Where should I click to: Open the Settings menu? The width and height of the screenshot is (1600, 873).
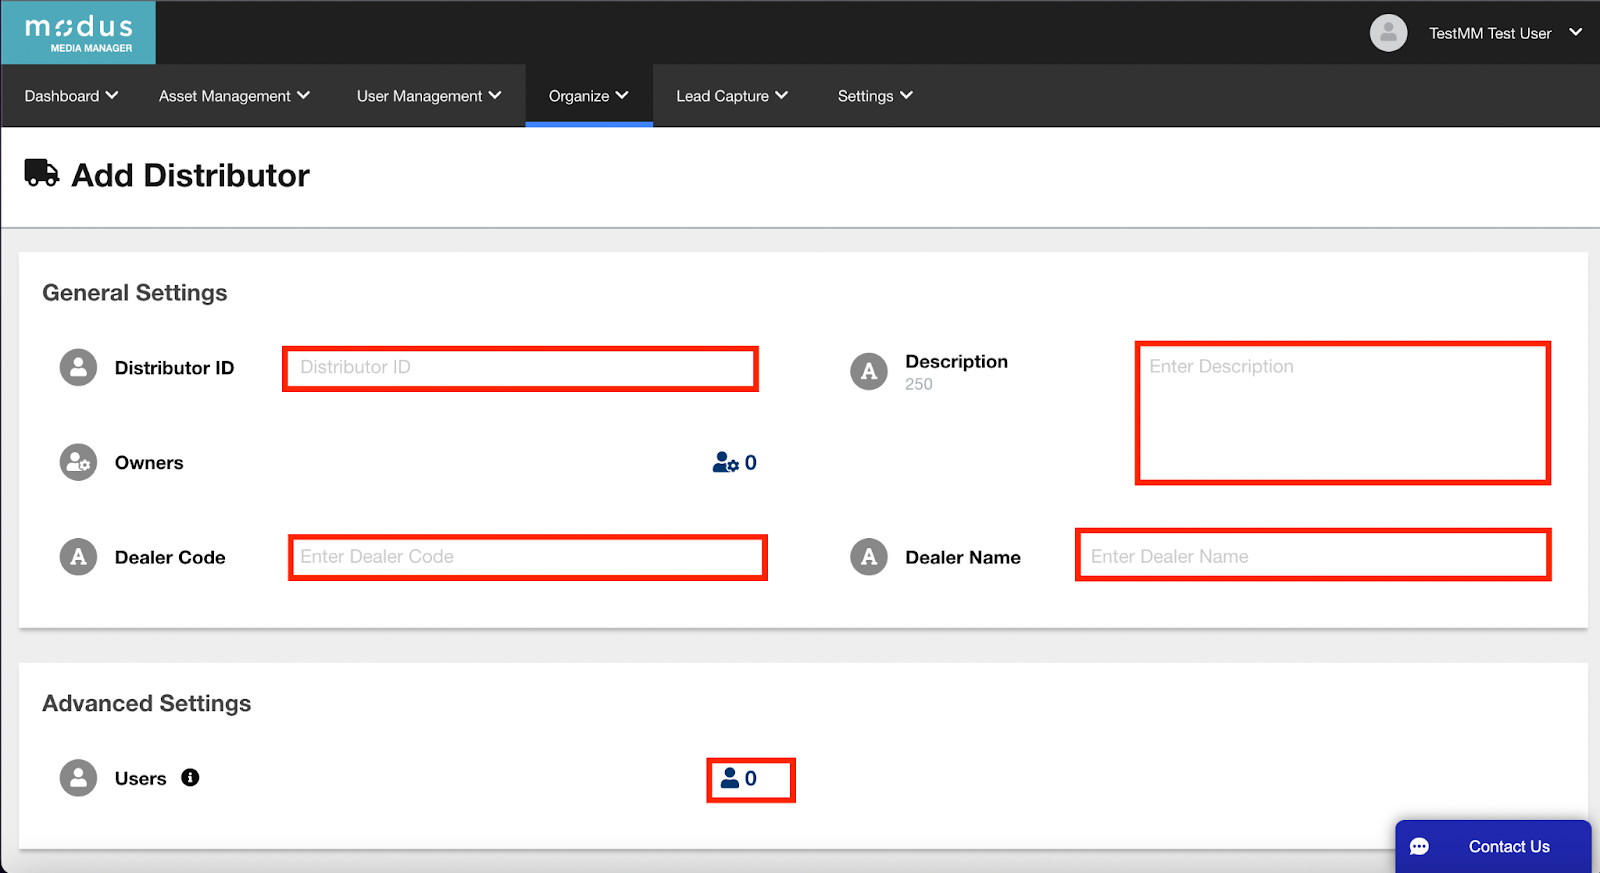[875, 96]
